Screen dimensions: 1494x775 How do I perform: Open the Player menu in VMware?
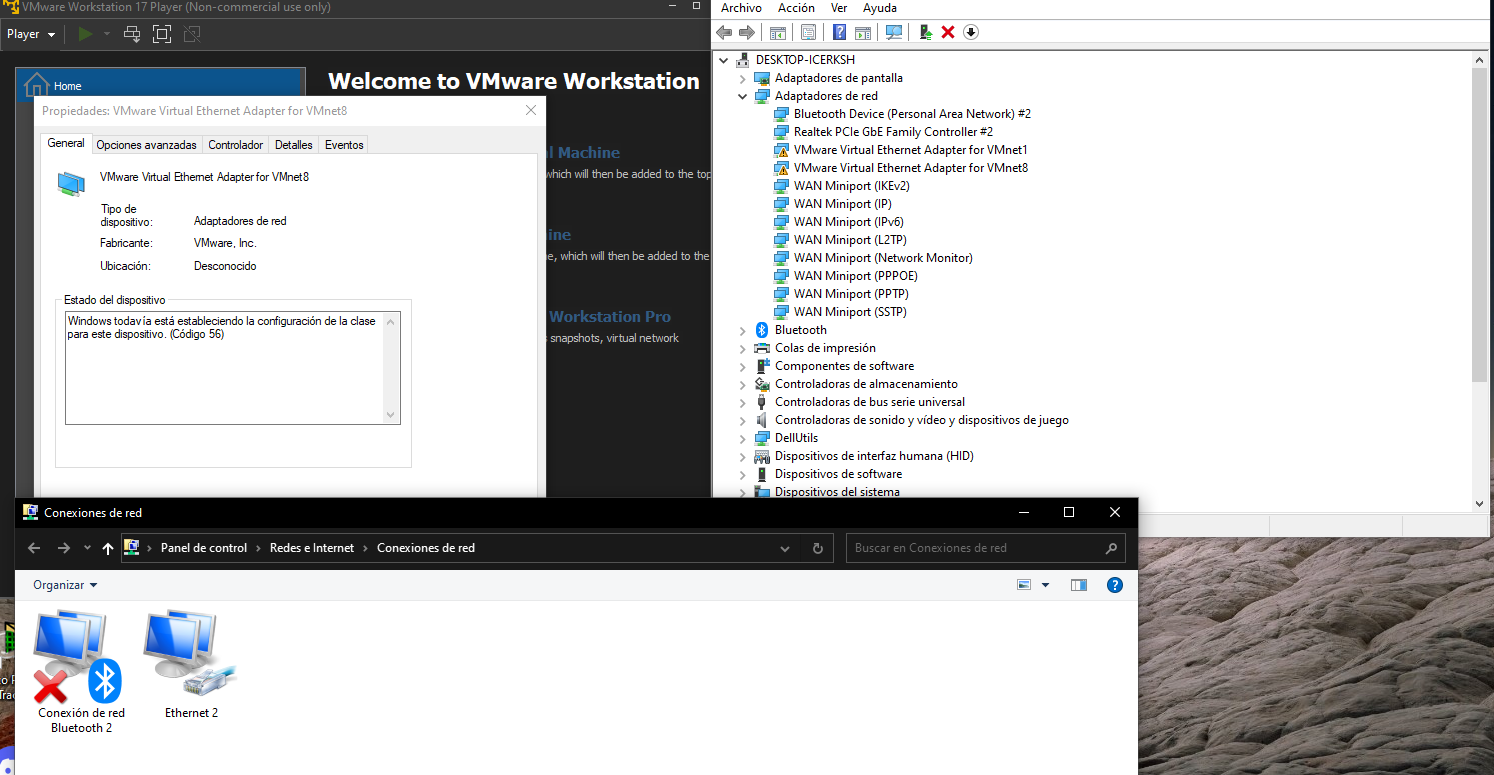(31, 34)
